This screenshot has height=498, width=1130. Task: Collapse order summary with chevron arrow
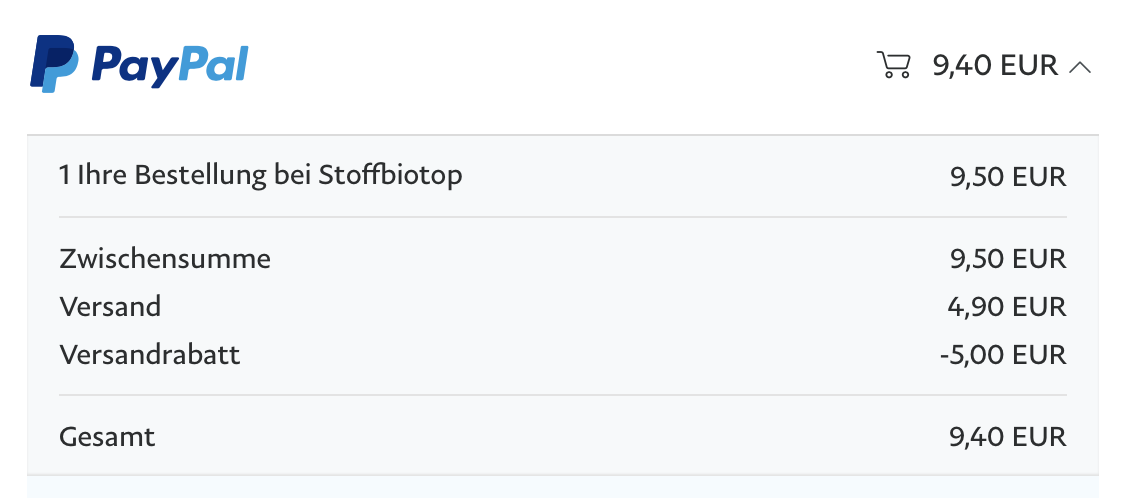click(1079, 67)
